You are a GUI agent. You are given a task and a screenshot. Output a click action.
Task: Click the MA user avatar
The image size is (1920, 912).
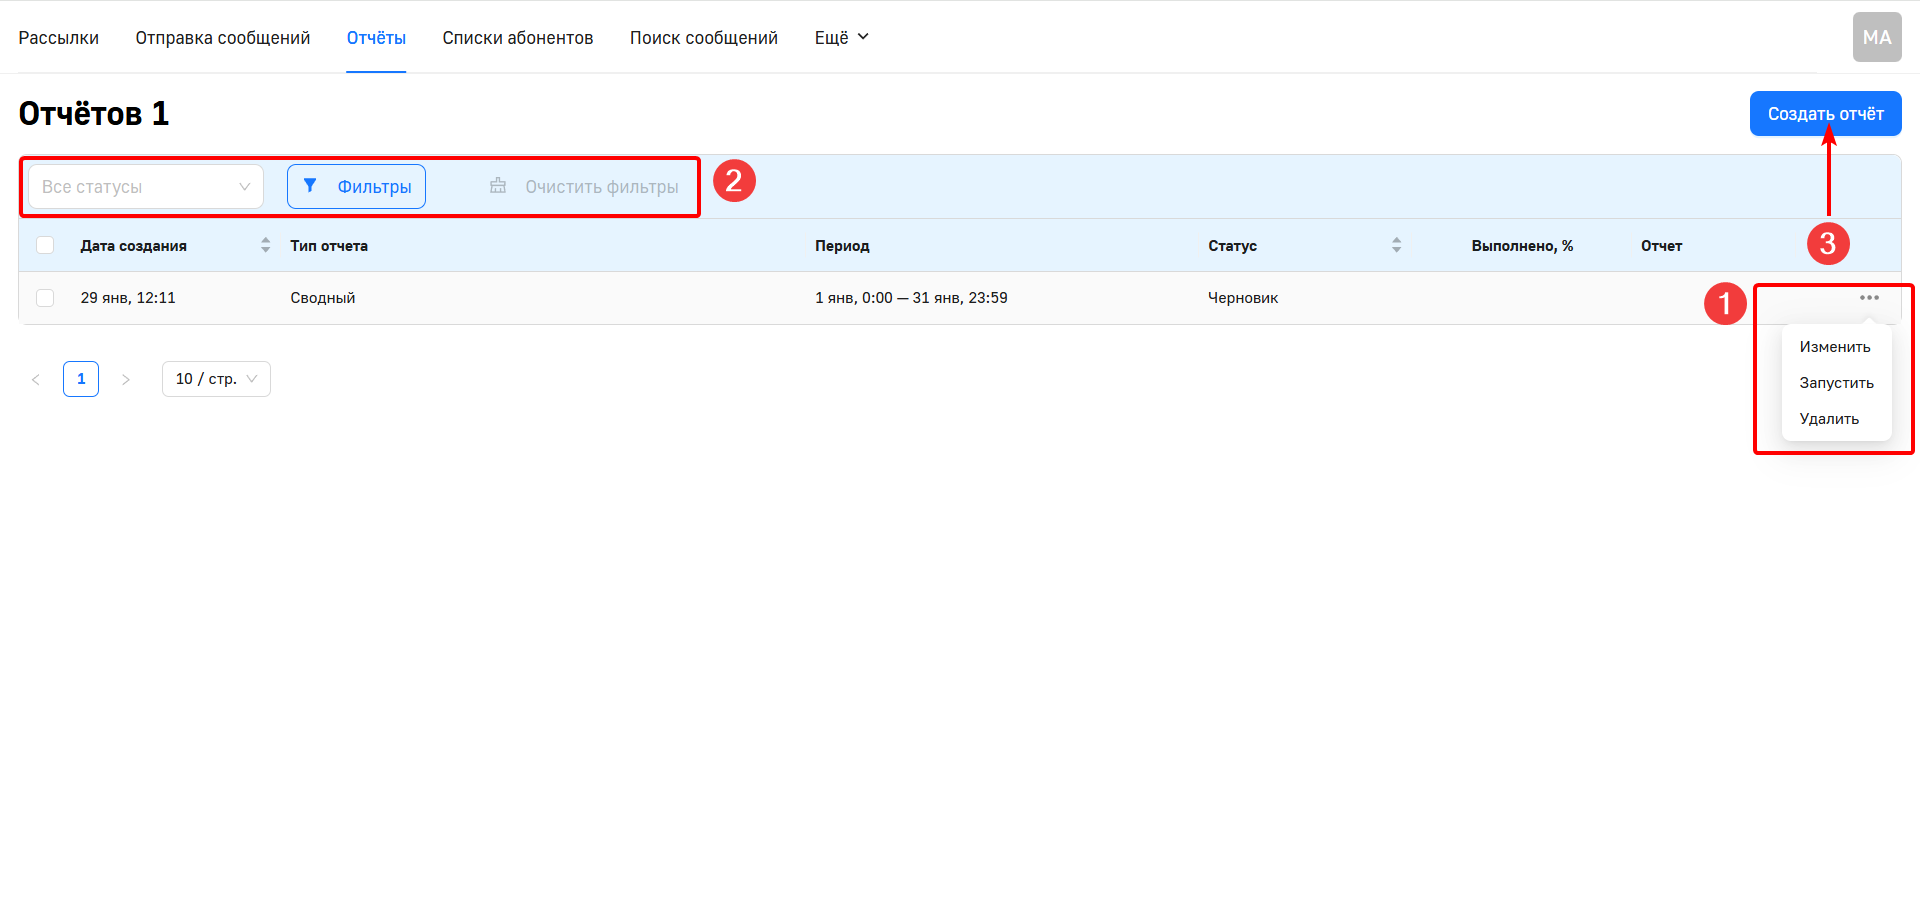pyautogui.click(x=1876, y=38)
